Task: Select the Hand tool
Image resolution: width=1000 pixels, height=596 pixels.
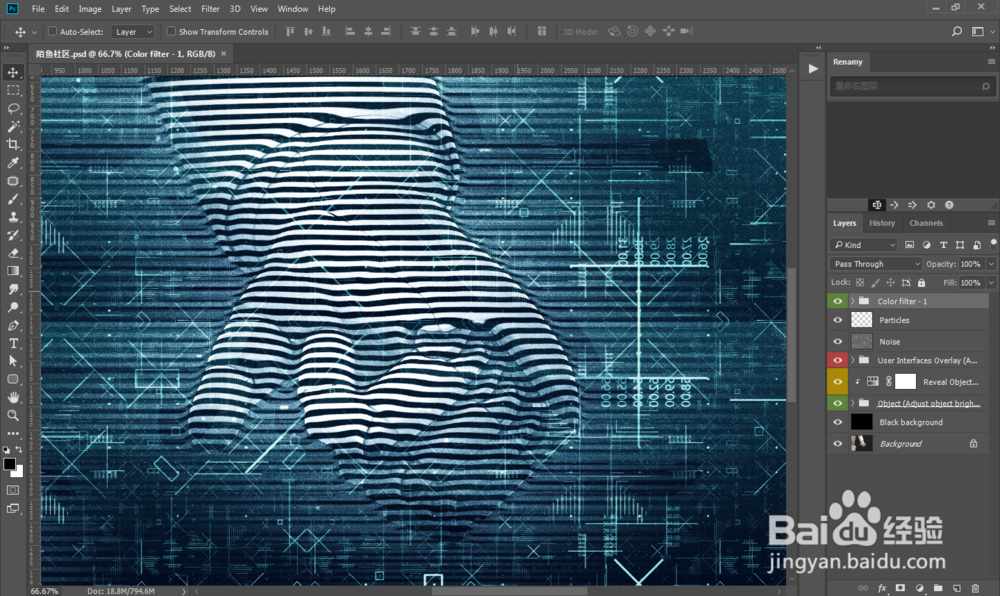Action: [x=13, y=397]
